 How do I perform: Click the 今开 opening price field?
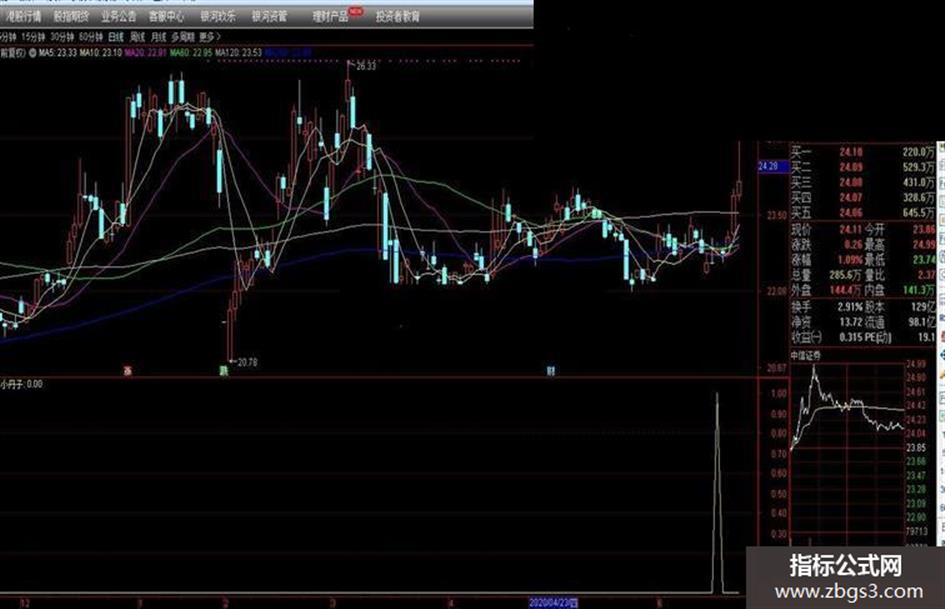coord(900,229)
